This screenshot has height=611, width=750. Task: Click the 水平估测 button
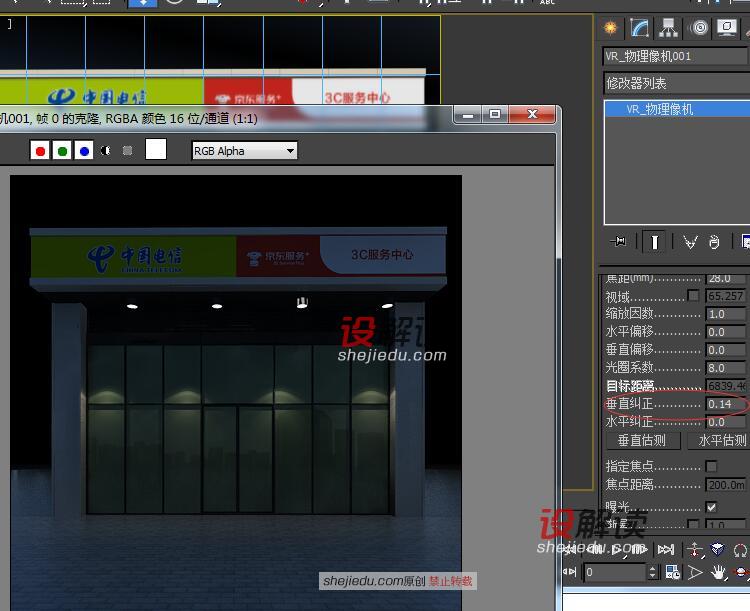720,440
